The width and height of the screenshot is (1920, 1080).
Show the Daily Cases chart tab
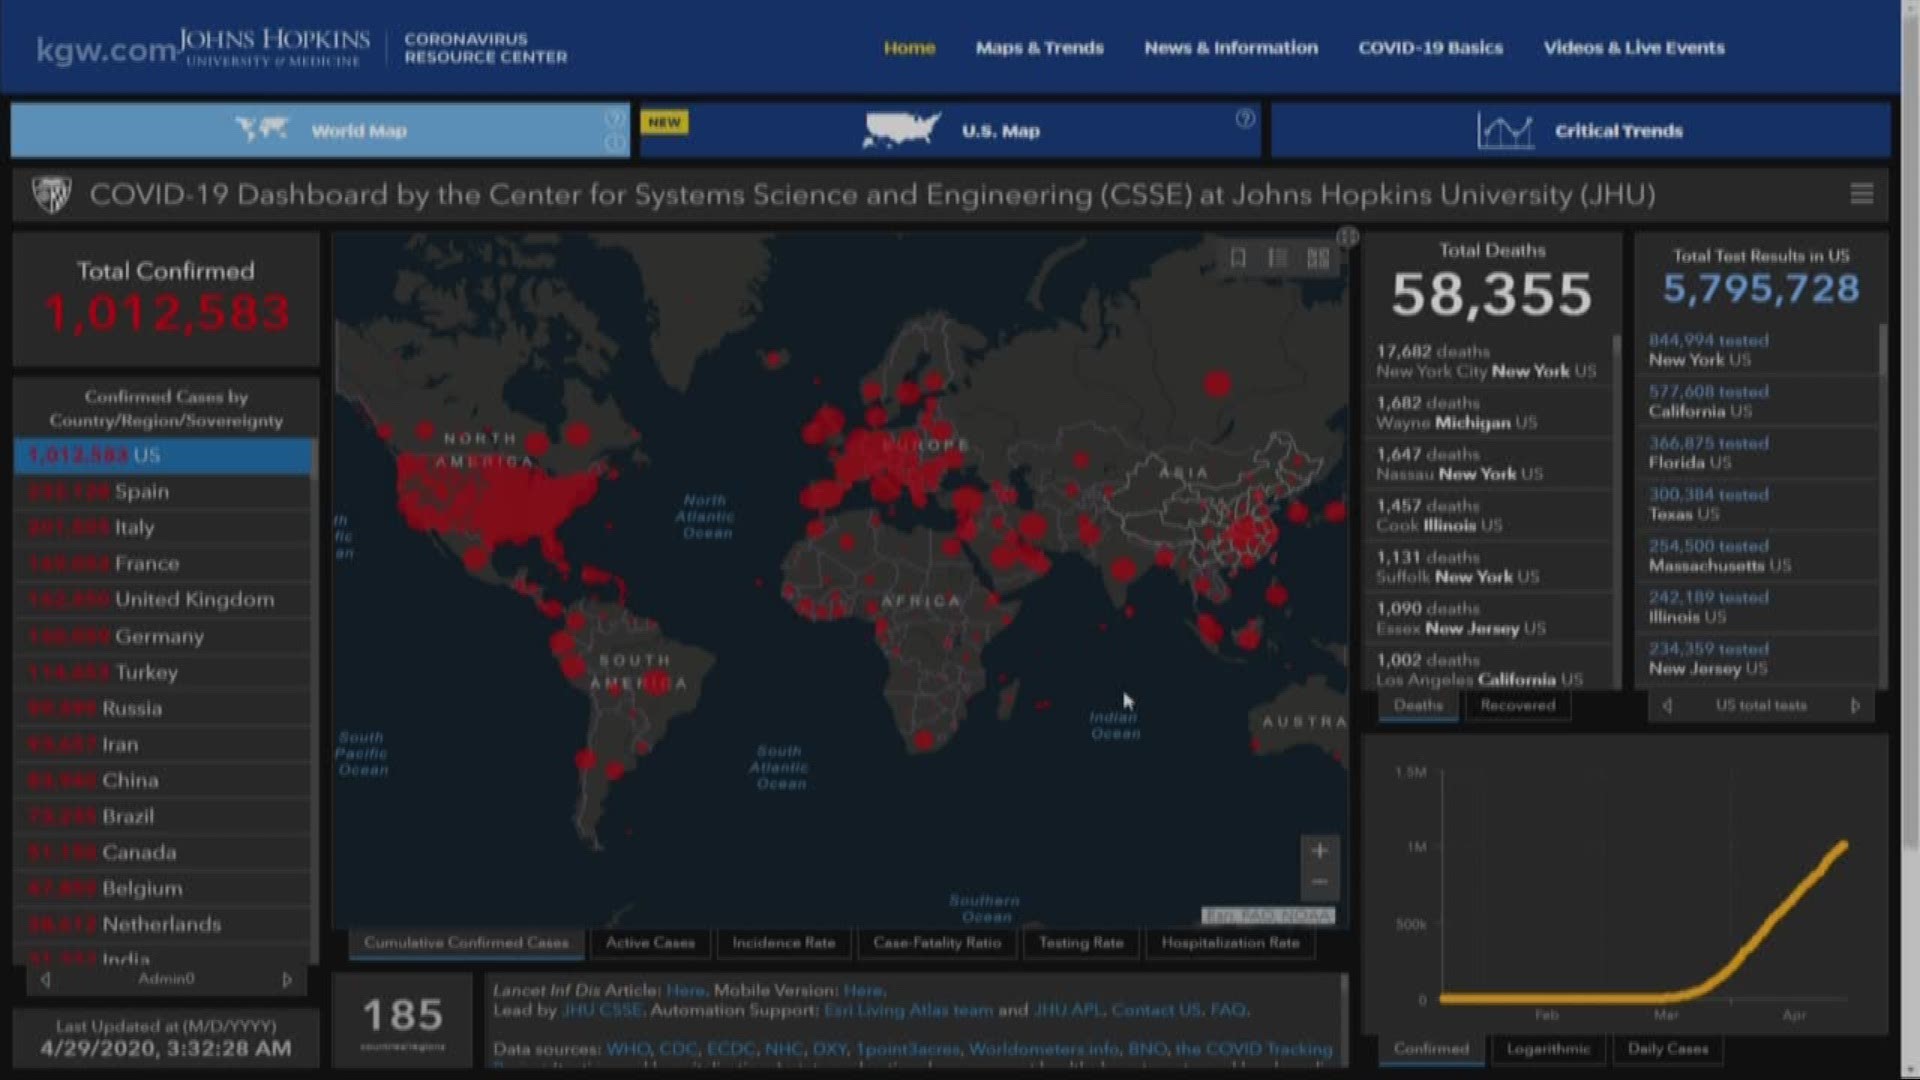1668,1049
